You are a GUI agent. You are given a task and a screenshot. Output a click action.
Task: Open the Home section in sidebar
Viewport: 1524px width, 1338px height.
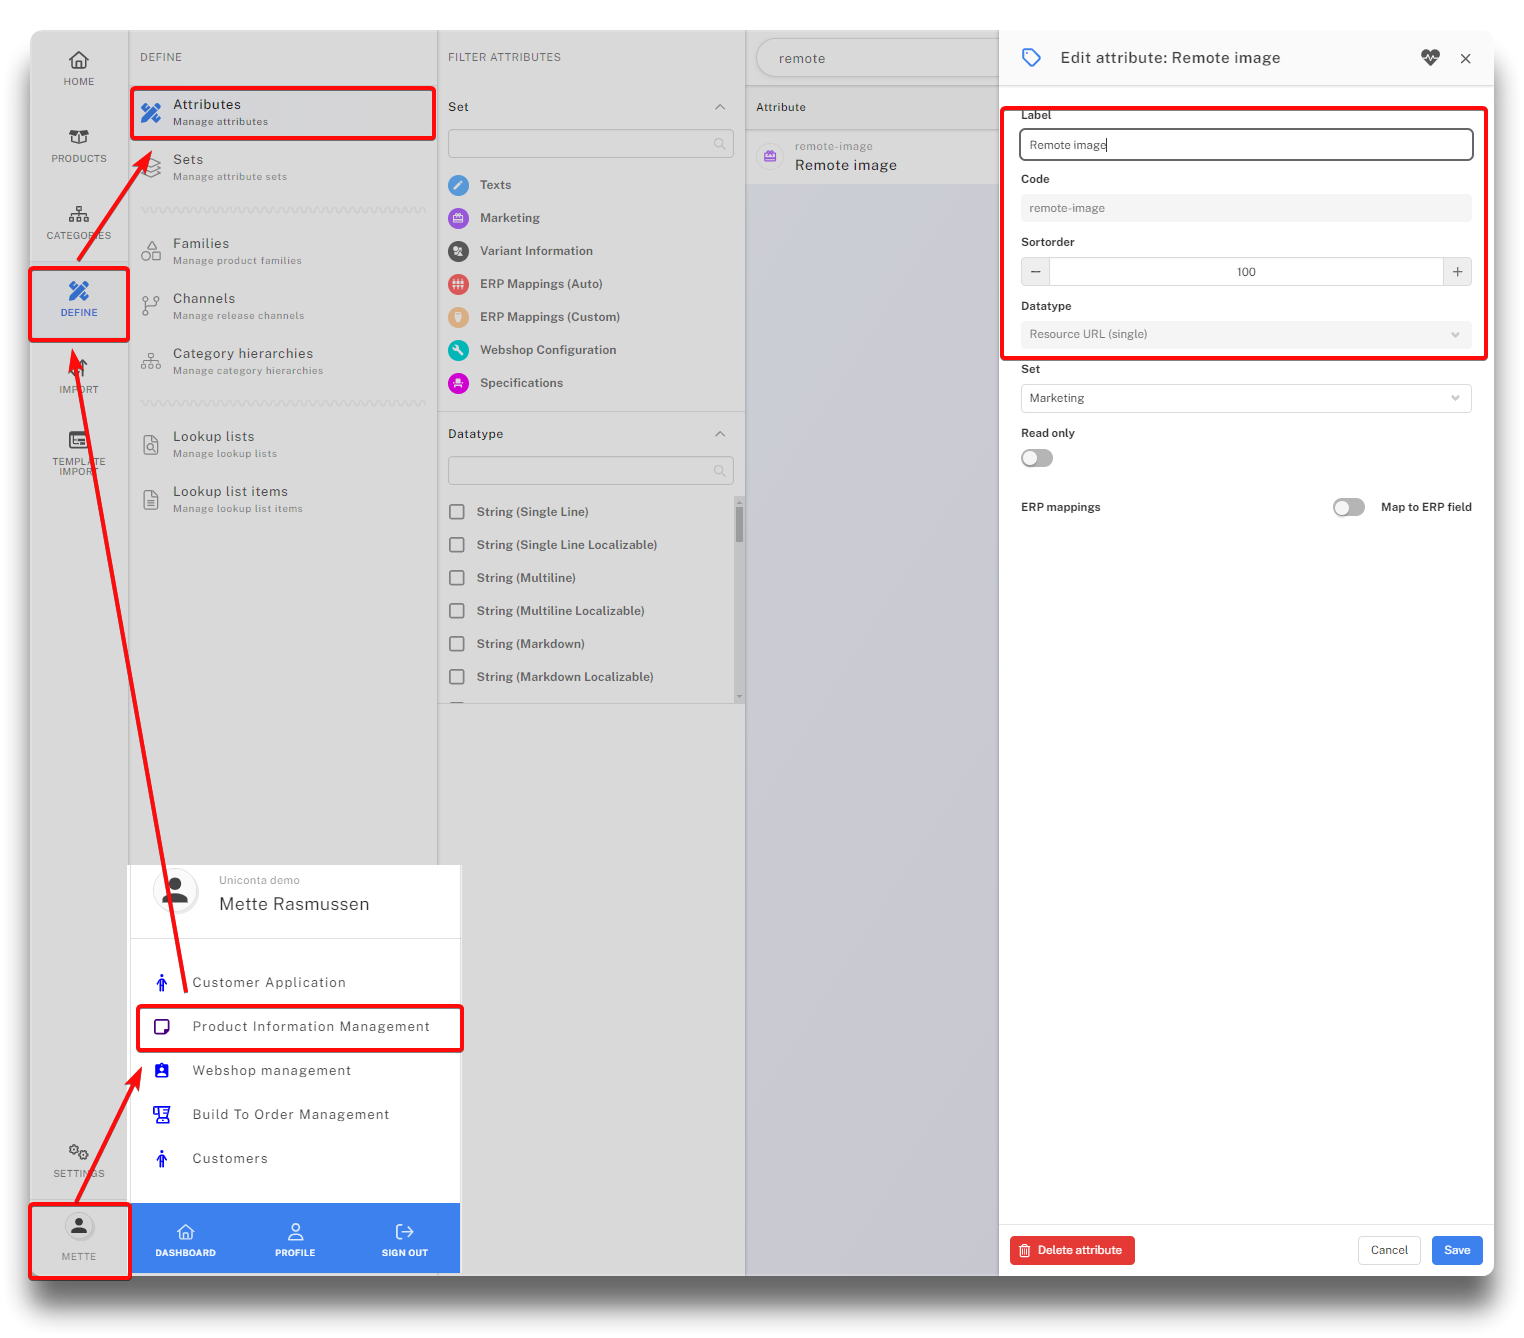[x=79, y=68]
